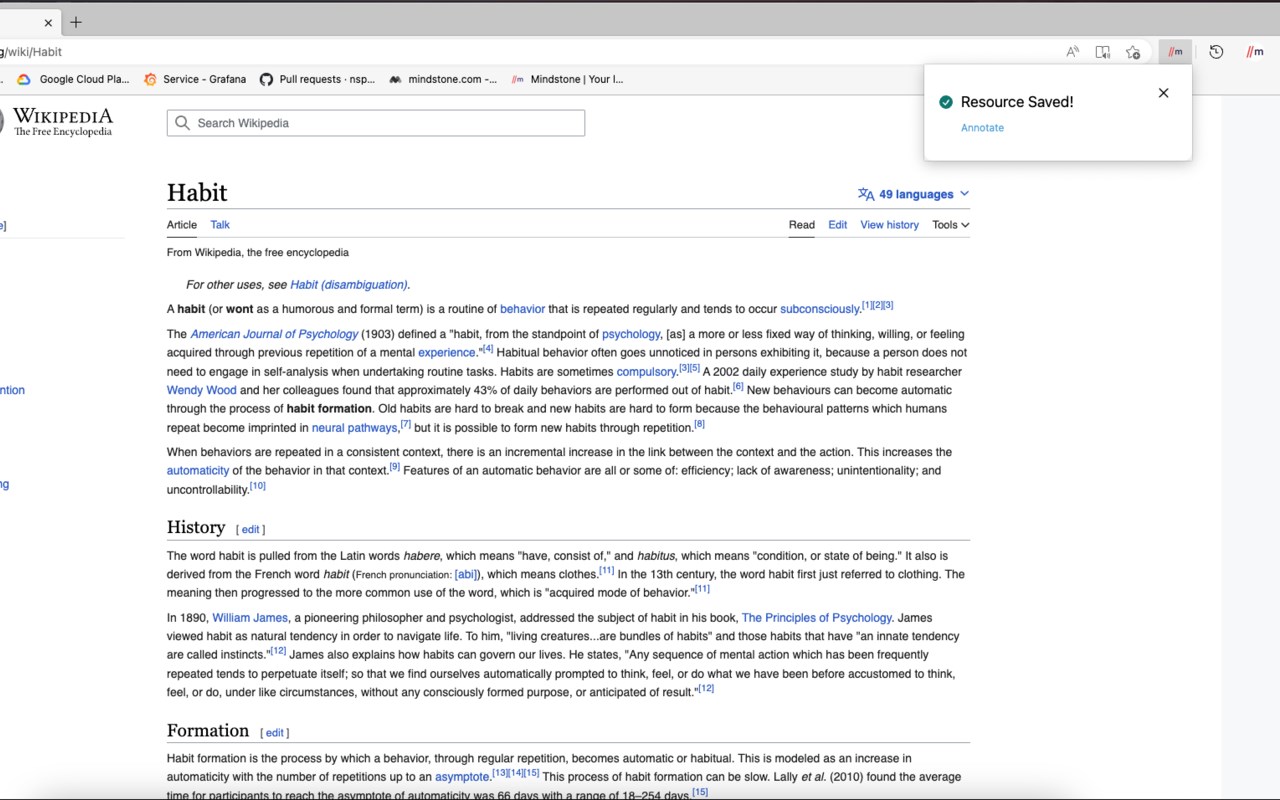The width and height of the screenshot is (1280, 800).
Task: Switch to the Talk tab
Action: pos(220,225)
